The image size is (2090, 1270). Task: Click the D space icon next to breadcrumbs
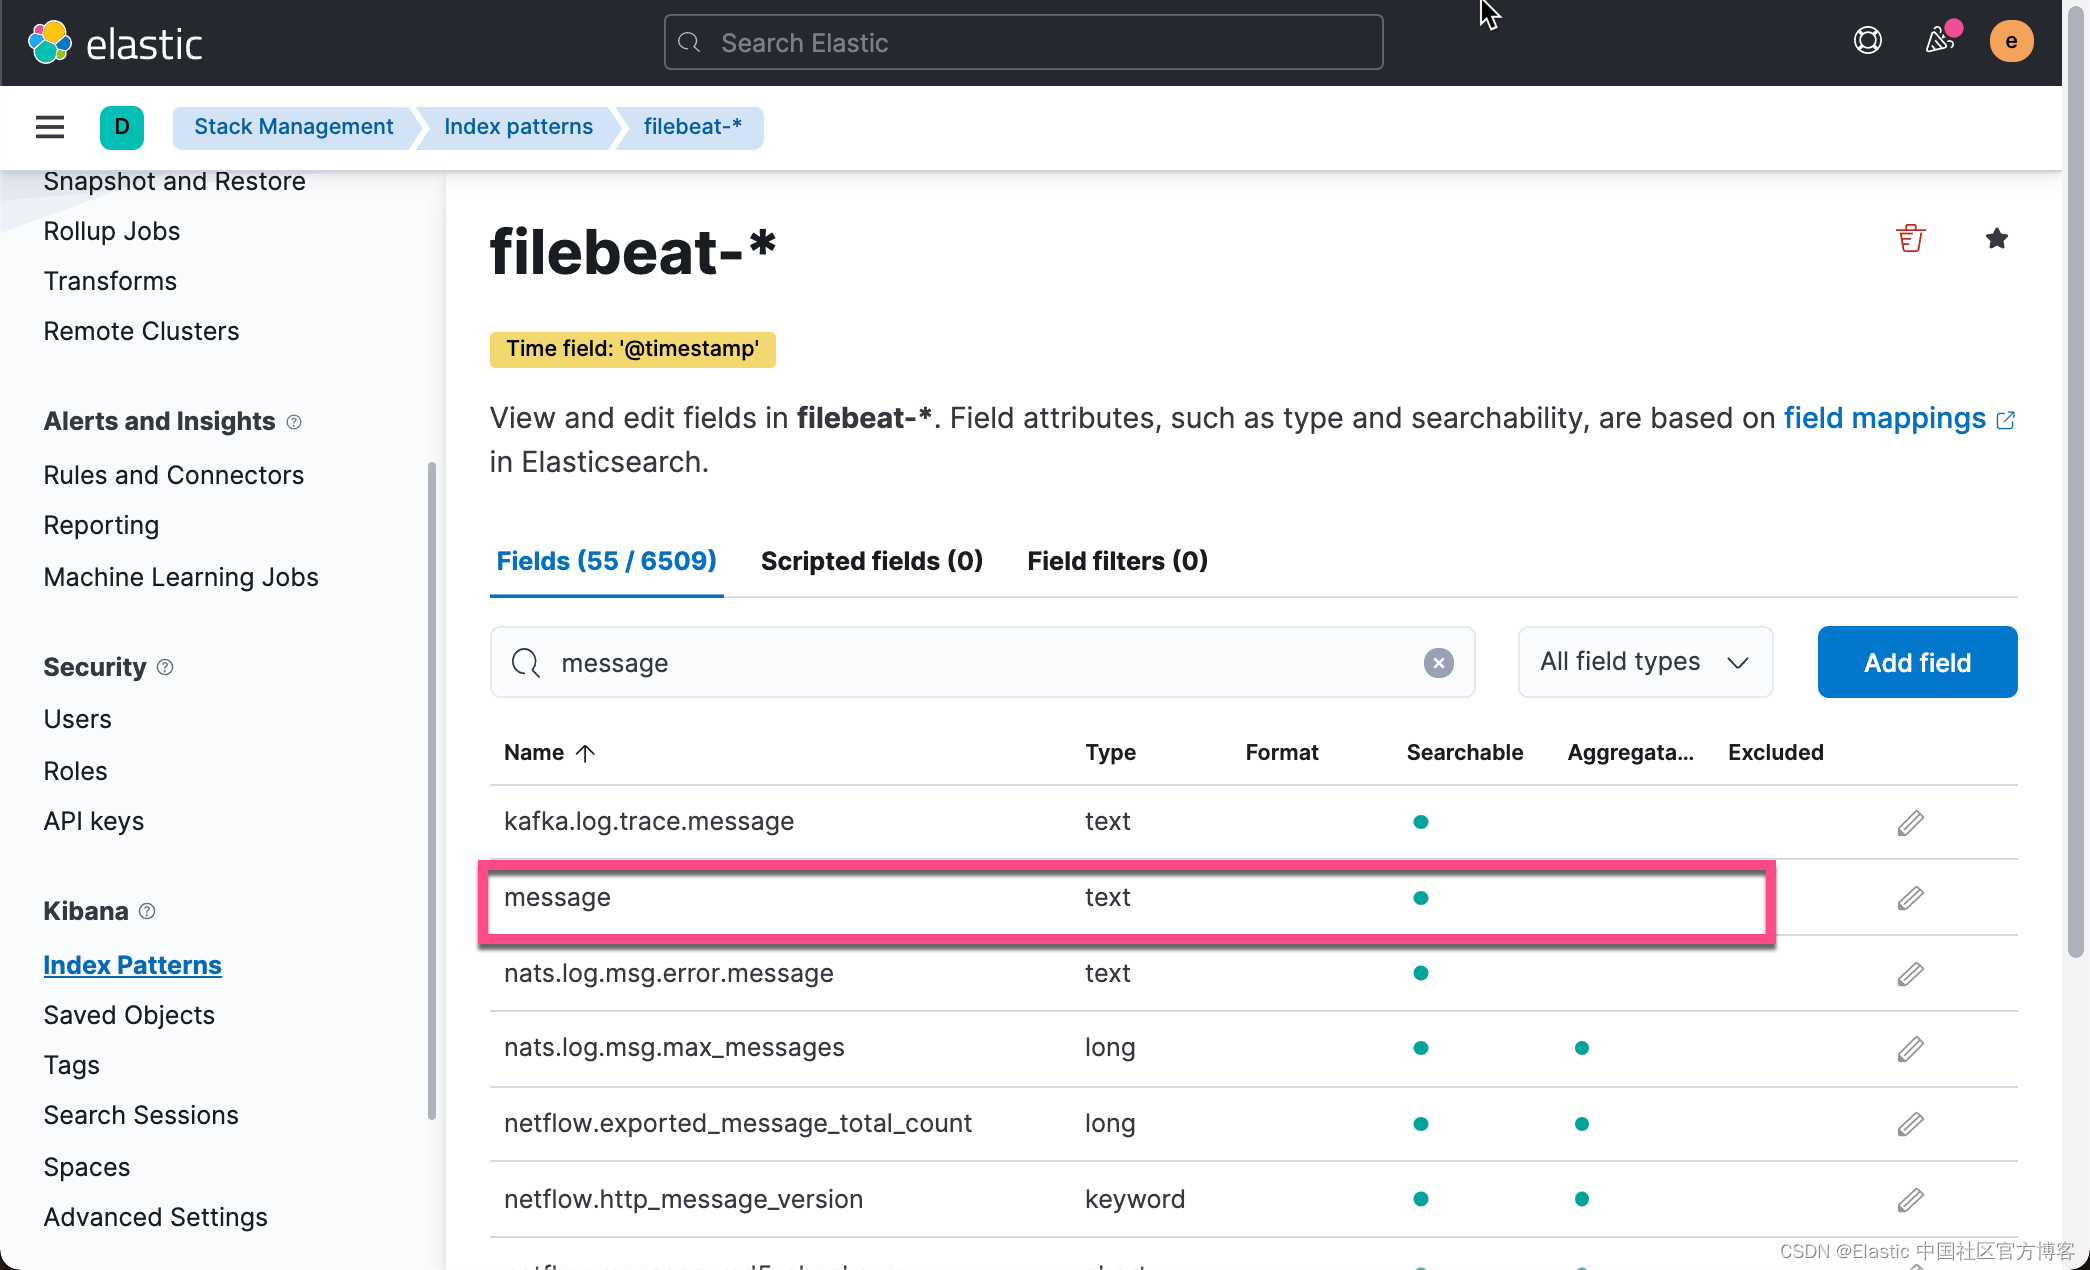click(121, 127)
